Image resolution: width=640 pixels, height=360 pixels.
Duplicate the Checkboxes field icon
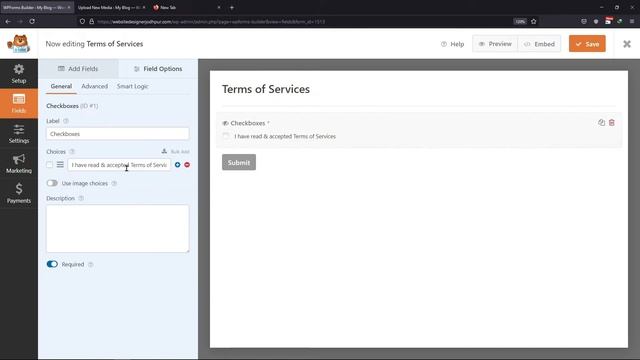601,122
